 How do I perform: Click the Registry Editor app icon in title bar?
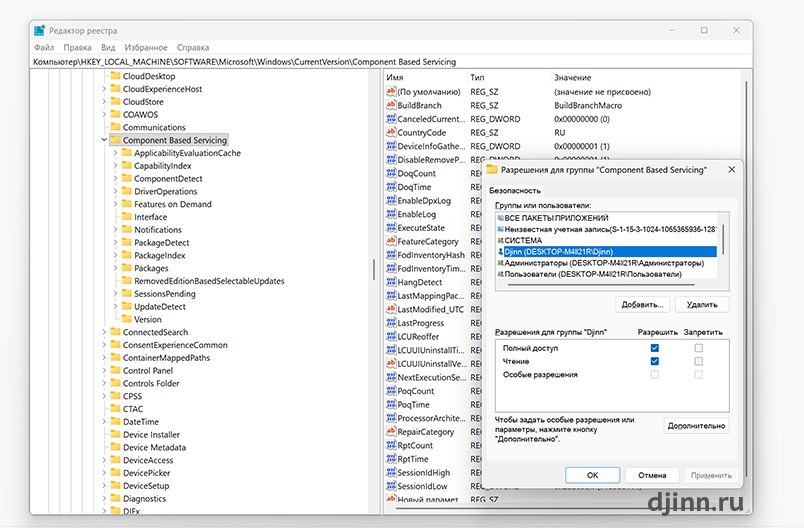tap(39, 31)
